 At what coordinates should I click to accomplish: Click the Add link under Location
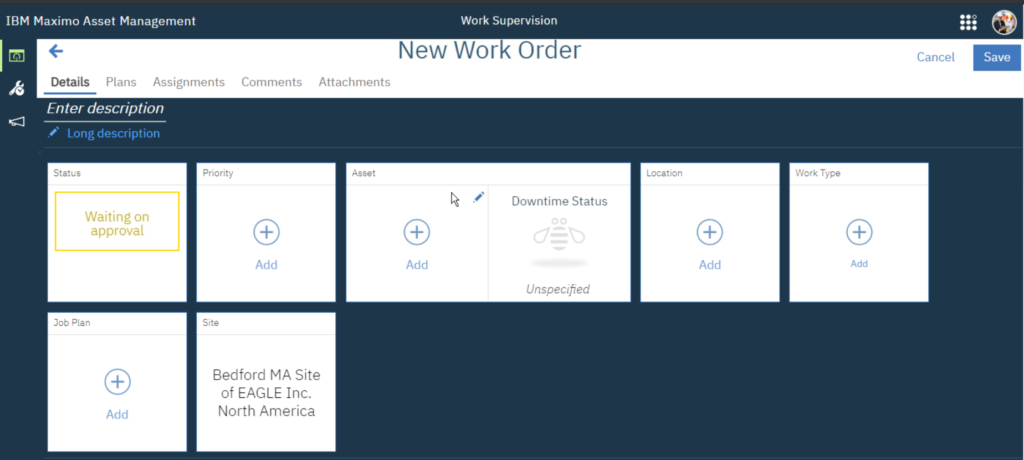[x=710, y=265]
